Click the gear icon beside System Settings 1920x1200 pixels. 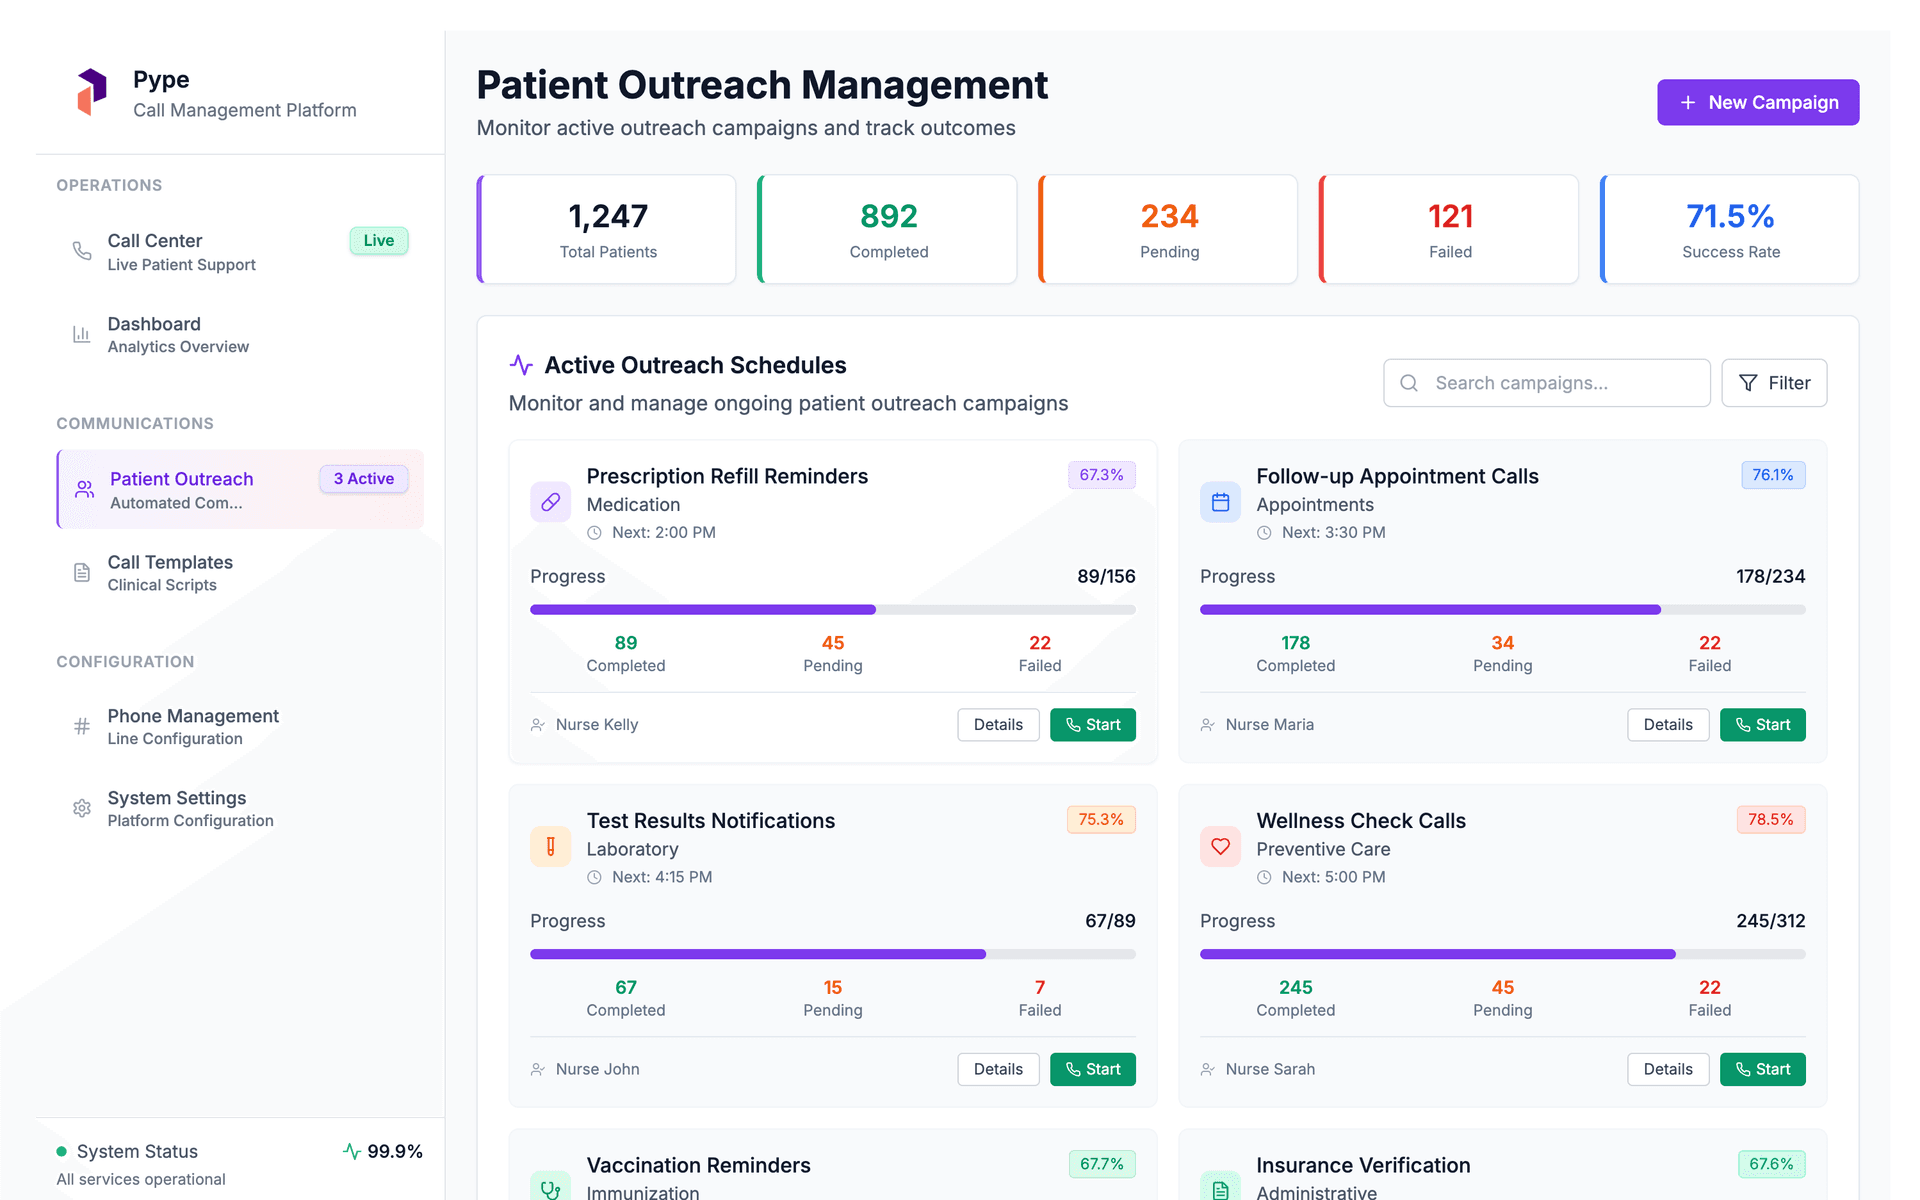coord(82,808)
